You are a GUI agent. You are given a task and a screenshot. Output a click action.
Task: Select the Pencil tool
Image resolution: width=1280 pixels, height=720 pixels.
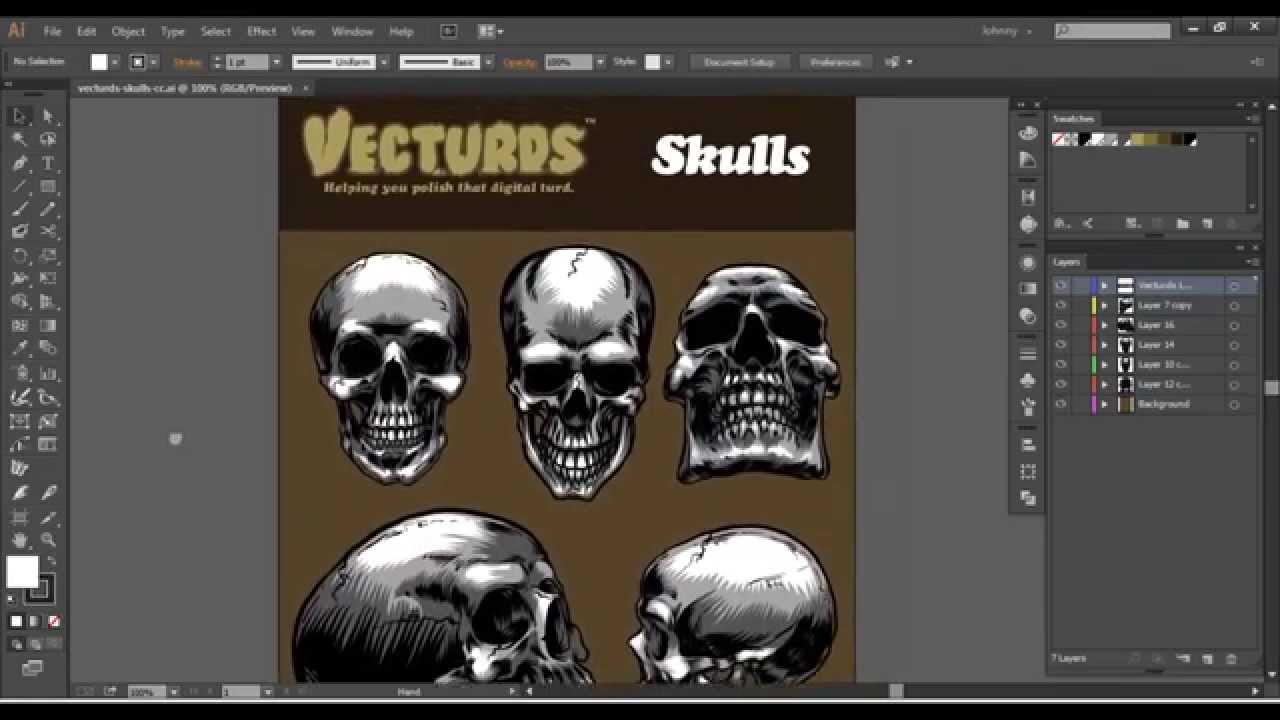point(47,209)
